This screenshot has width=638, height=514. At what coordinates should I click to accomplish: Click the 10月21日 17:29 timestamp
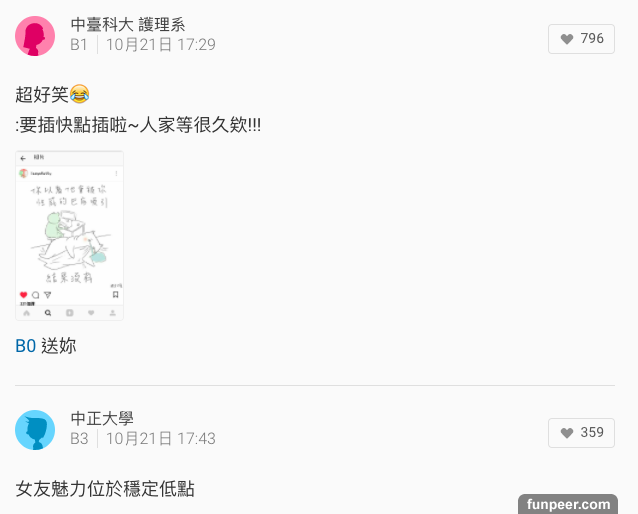point(161,45)
